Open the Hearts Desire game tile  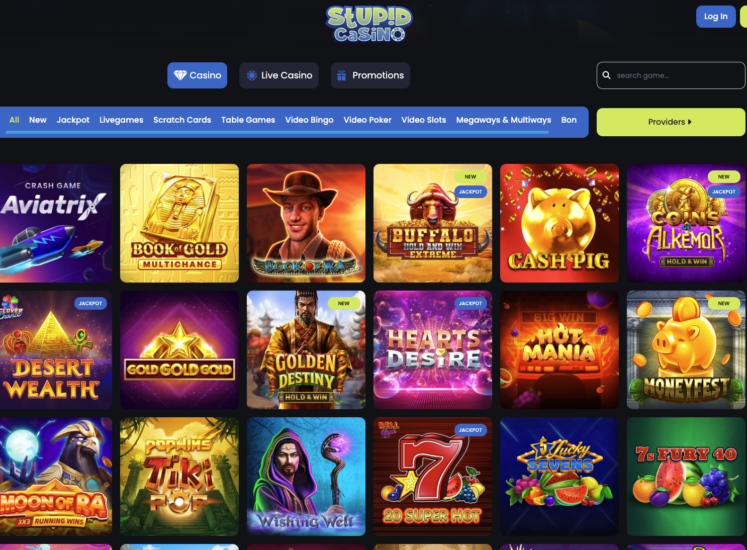433,350
